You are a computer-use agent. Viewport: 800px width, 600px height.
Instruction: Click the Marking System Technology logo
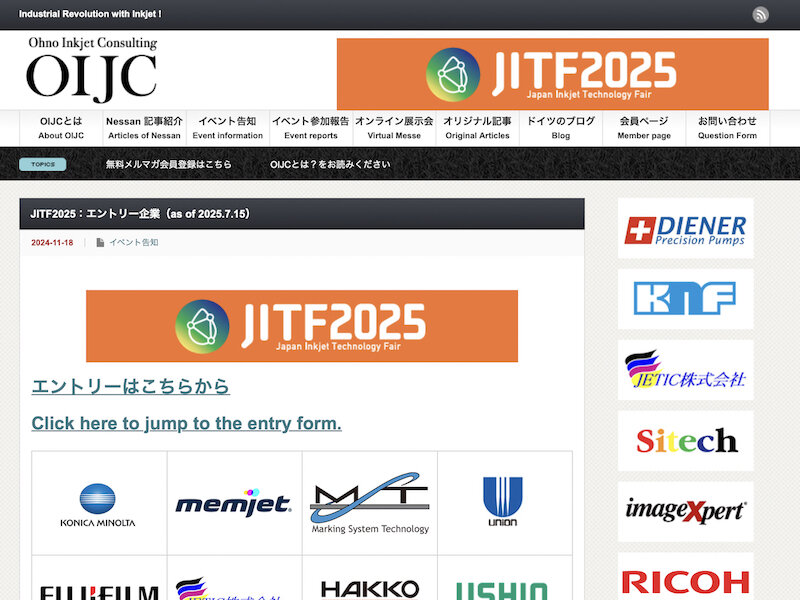[370, 503]
